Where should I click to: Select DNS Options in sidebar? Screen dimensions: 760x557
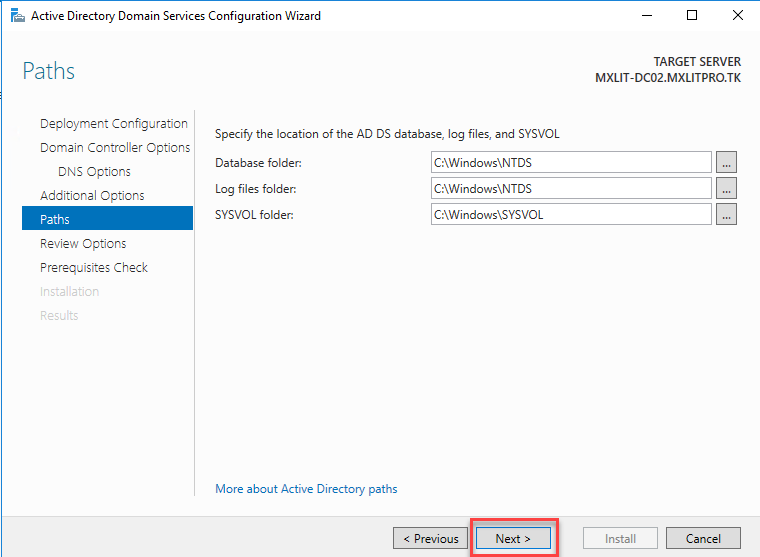[x=94, y=172]
